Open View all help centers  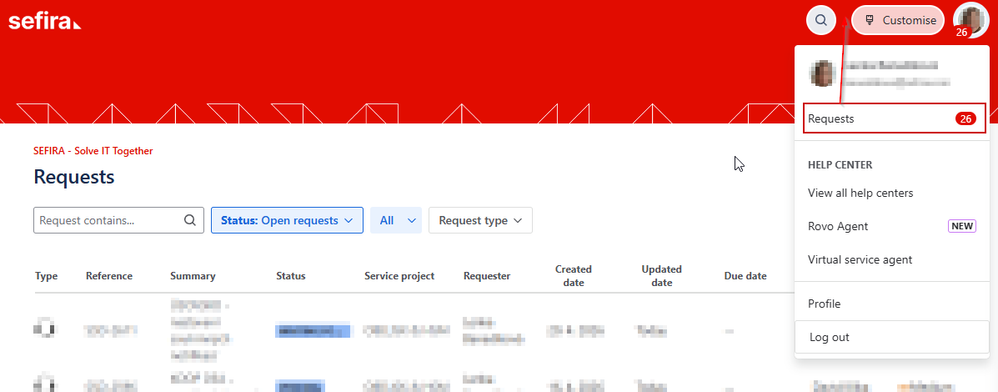860,193
